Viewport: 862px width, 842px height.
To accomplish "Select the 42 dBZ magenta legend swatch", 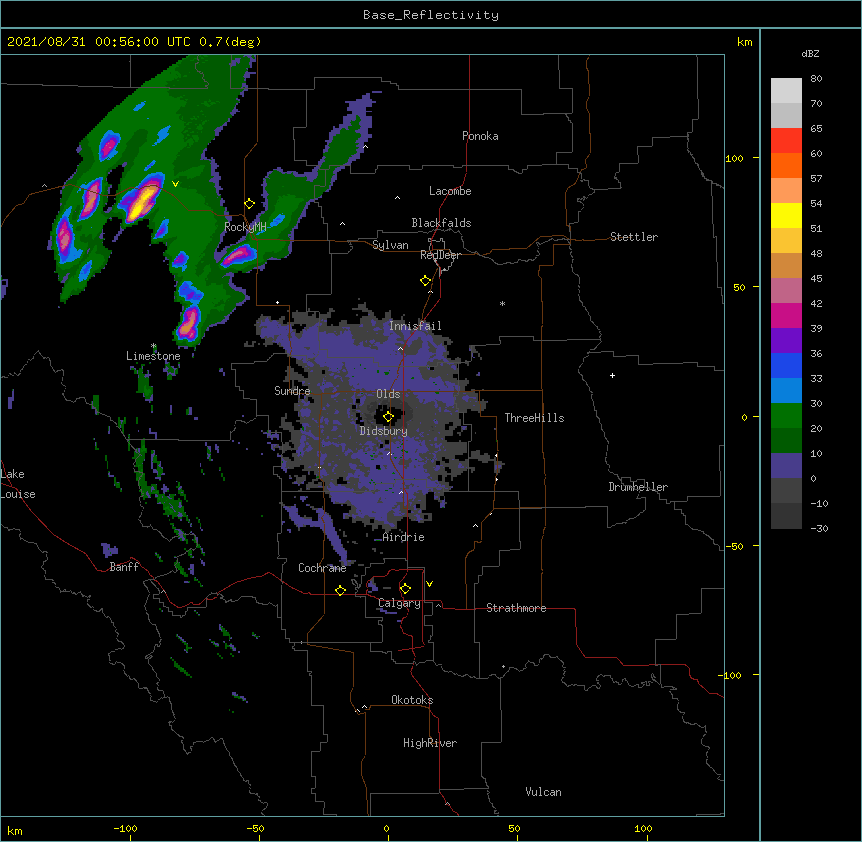I will click(786, 315).
